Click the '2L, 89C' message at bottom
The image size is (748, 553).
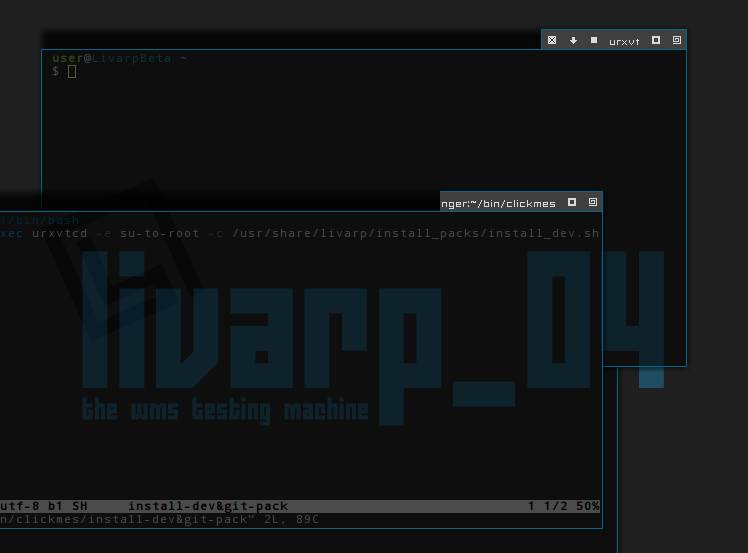tap(291, 519)
